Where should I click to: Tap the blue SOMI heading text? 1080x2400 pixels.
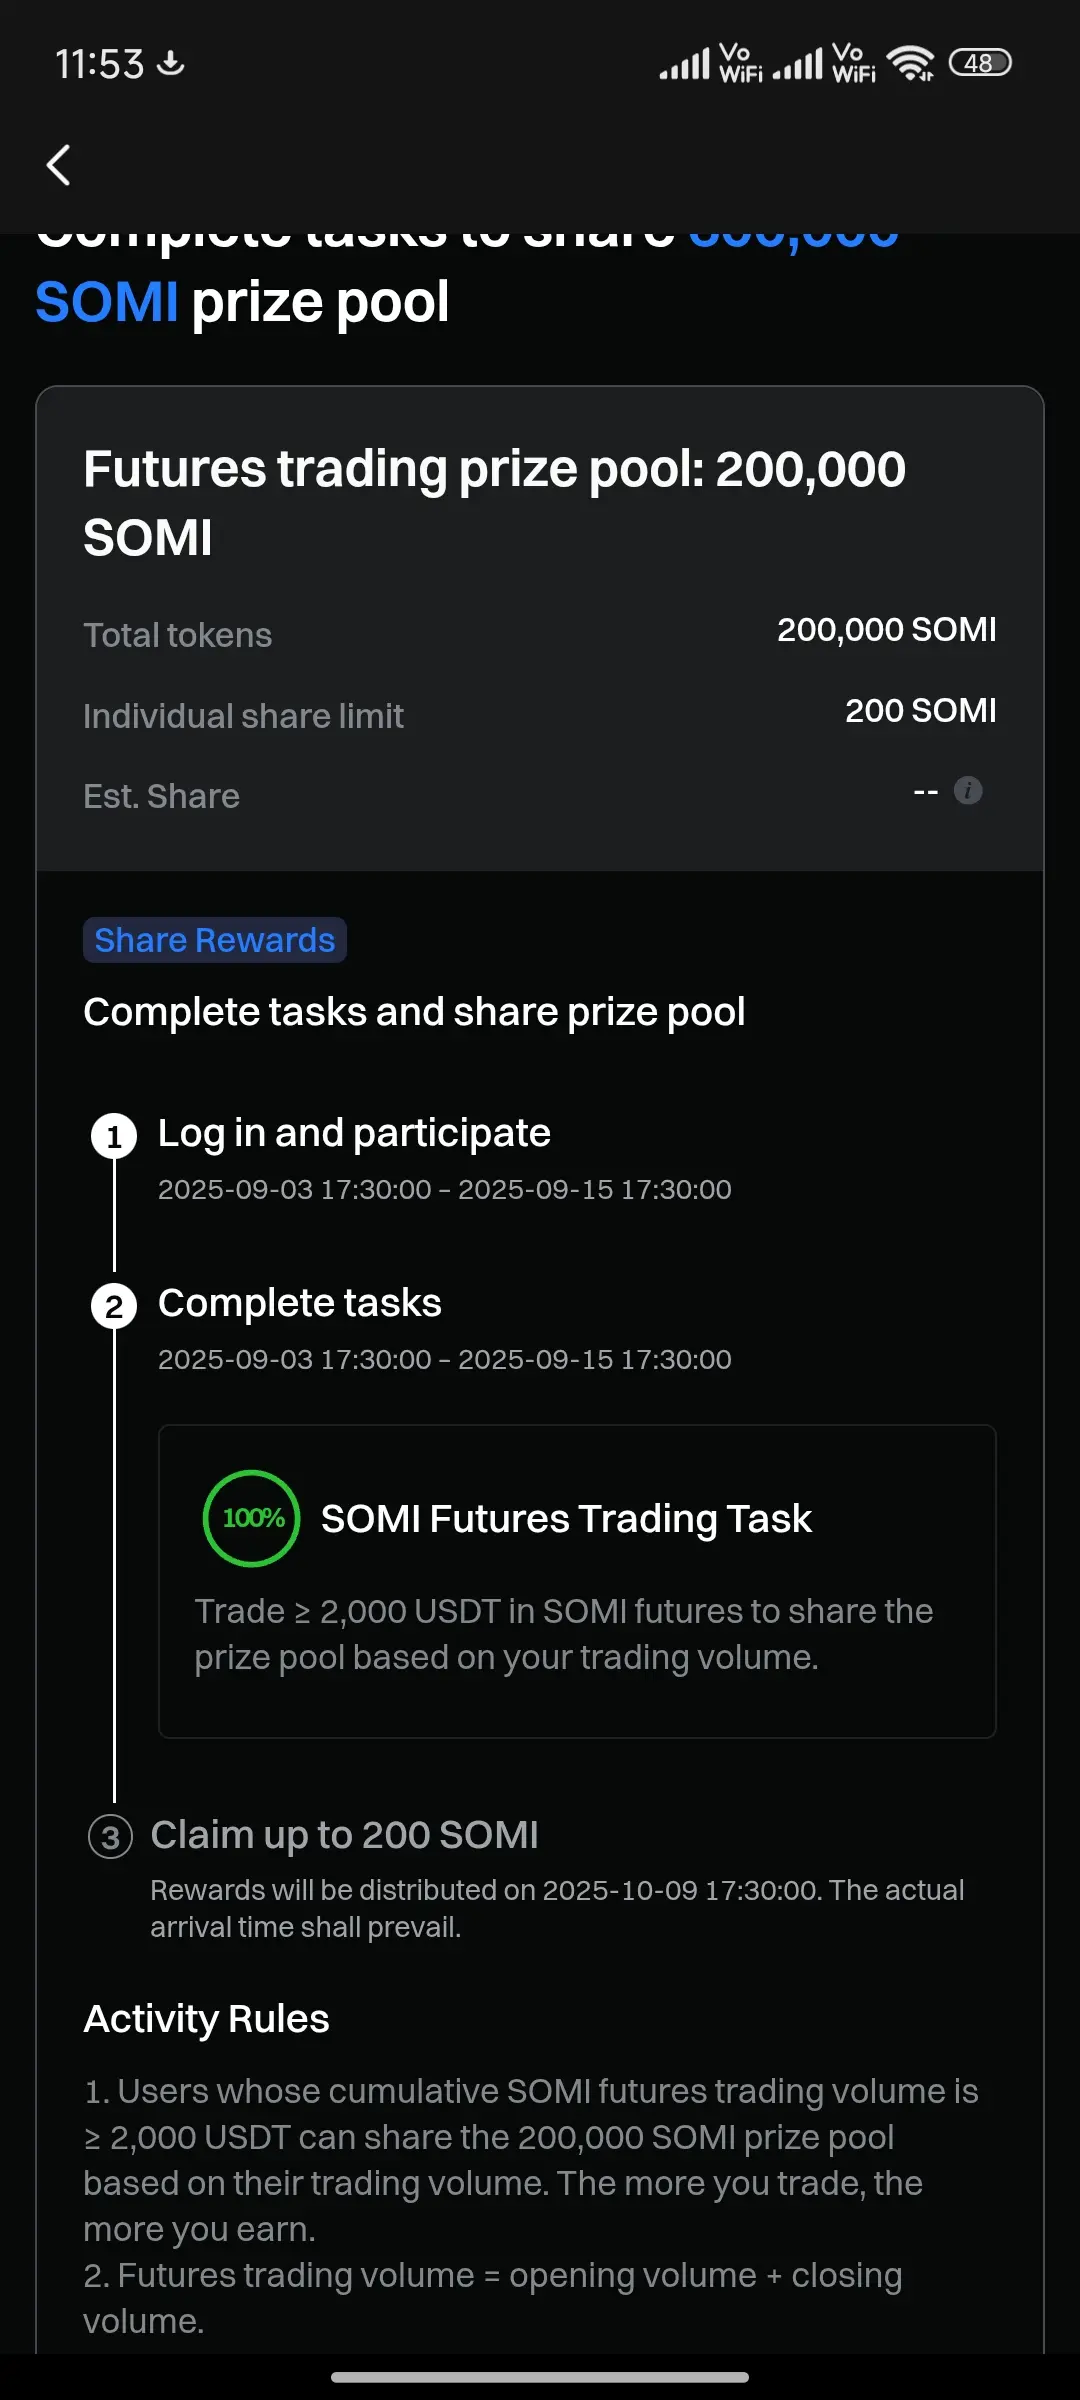[x=107, y=302]
